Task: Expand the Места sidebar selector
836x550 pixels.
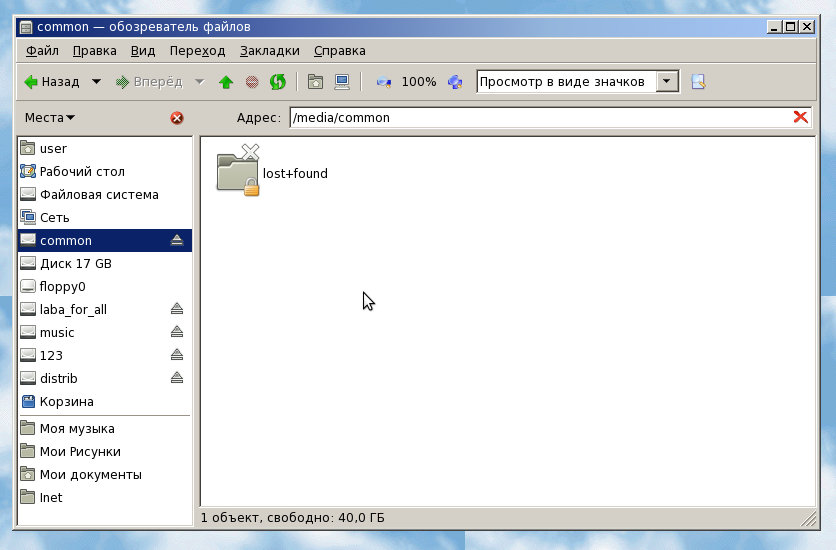Action: coord(50,118)
